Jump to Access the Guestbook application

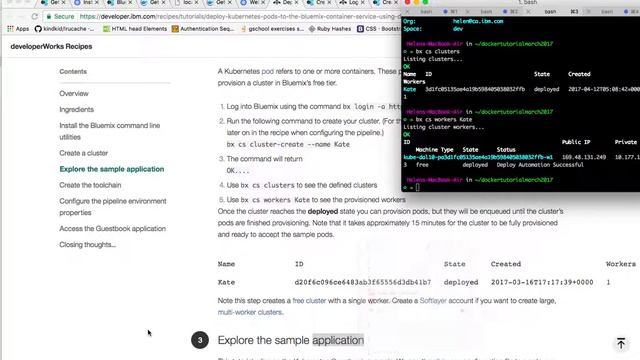pyautogui.click(x=113, y=229)
